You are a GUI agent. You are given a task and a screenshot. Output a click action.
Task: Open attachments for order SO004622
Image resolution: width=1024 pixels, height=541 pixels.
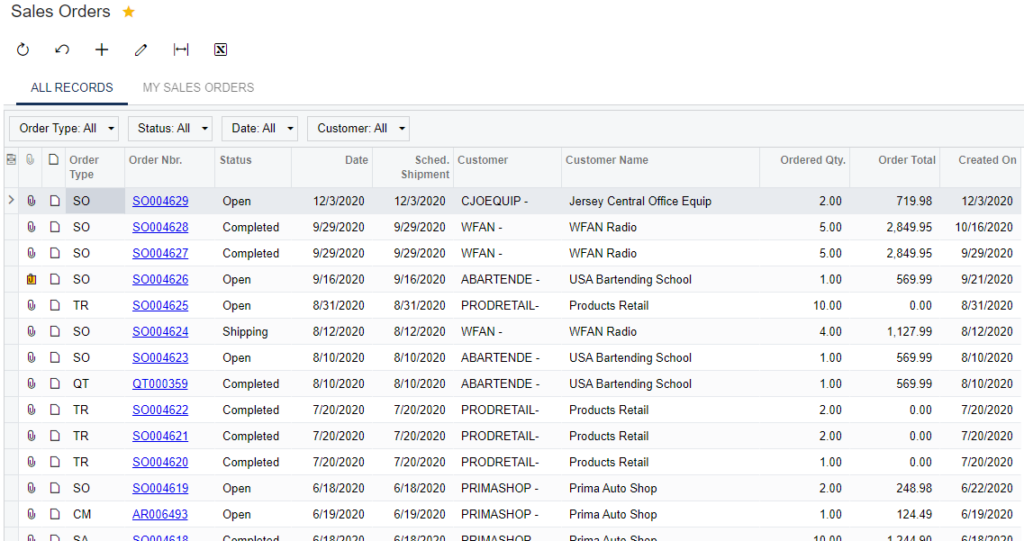tap(31, 410)
